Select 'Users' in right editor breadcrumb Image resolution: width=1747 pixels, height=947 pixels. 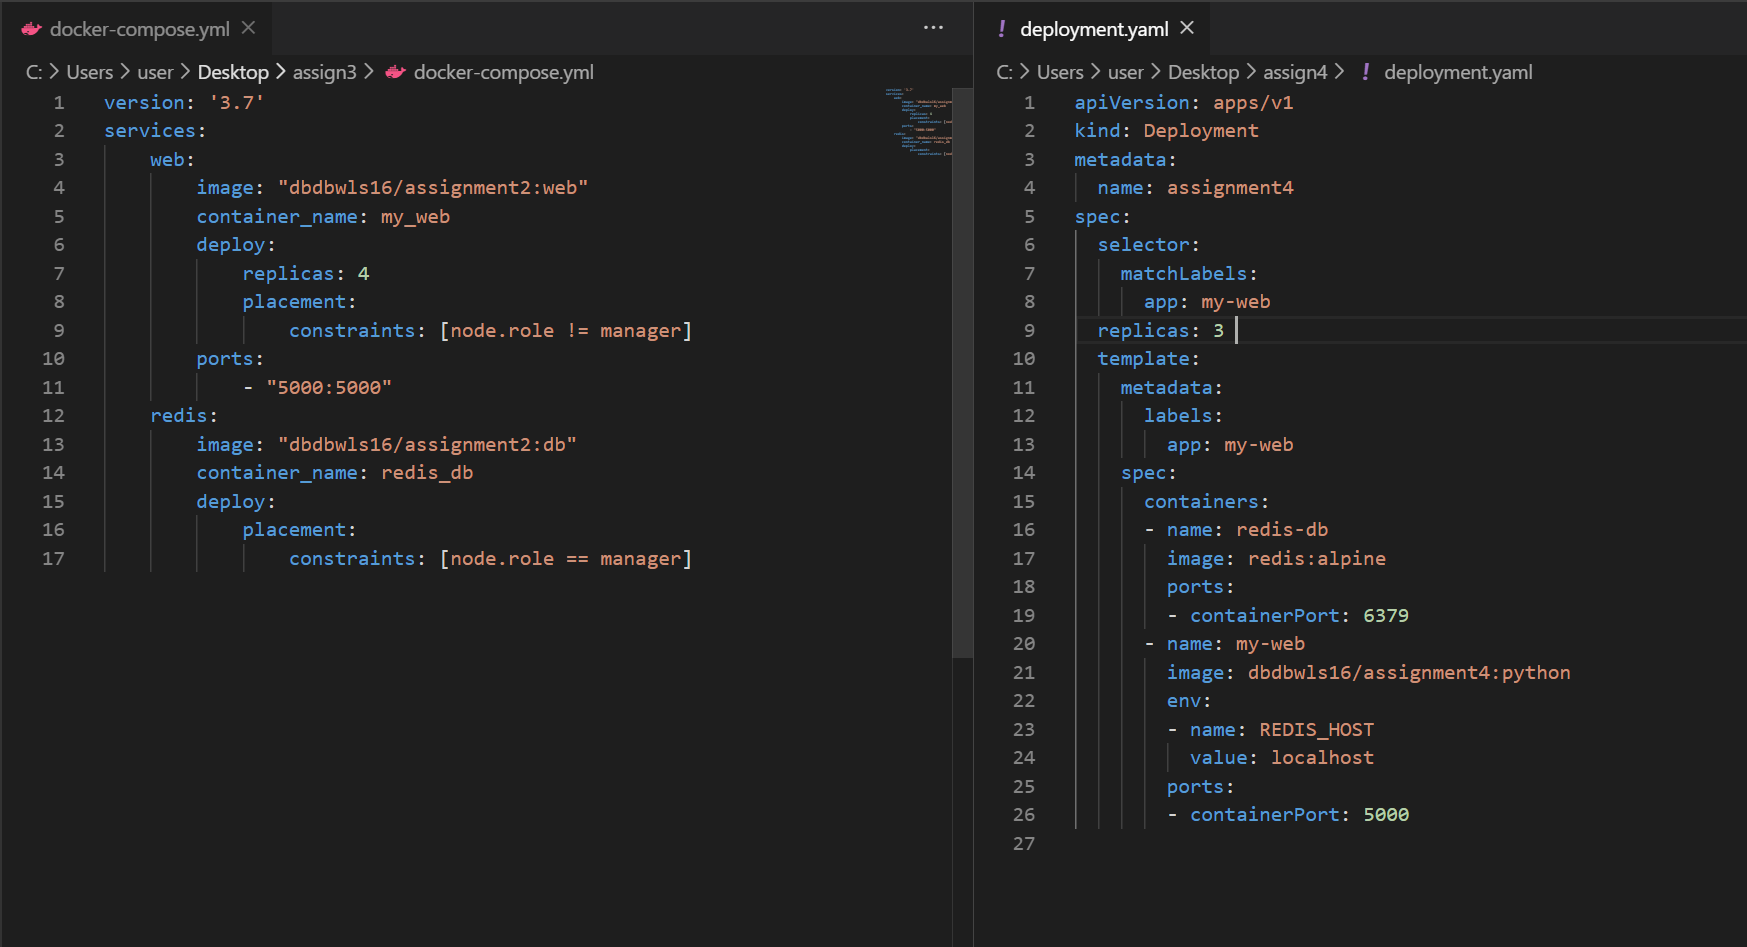point(1060,72)
